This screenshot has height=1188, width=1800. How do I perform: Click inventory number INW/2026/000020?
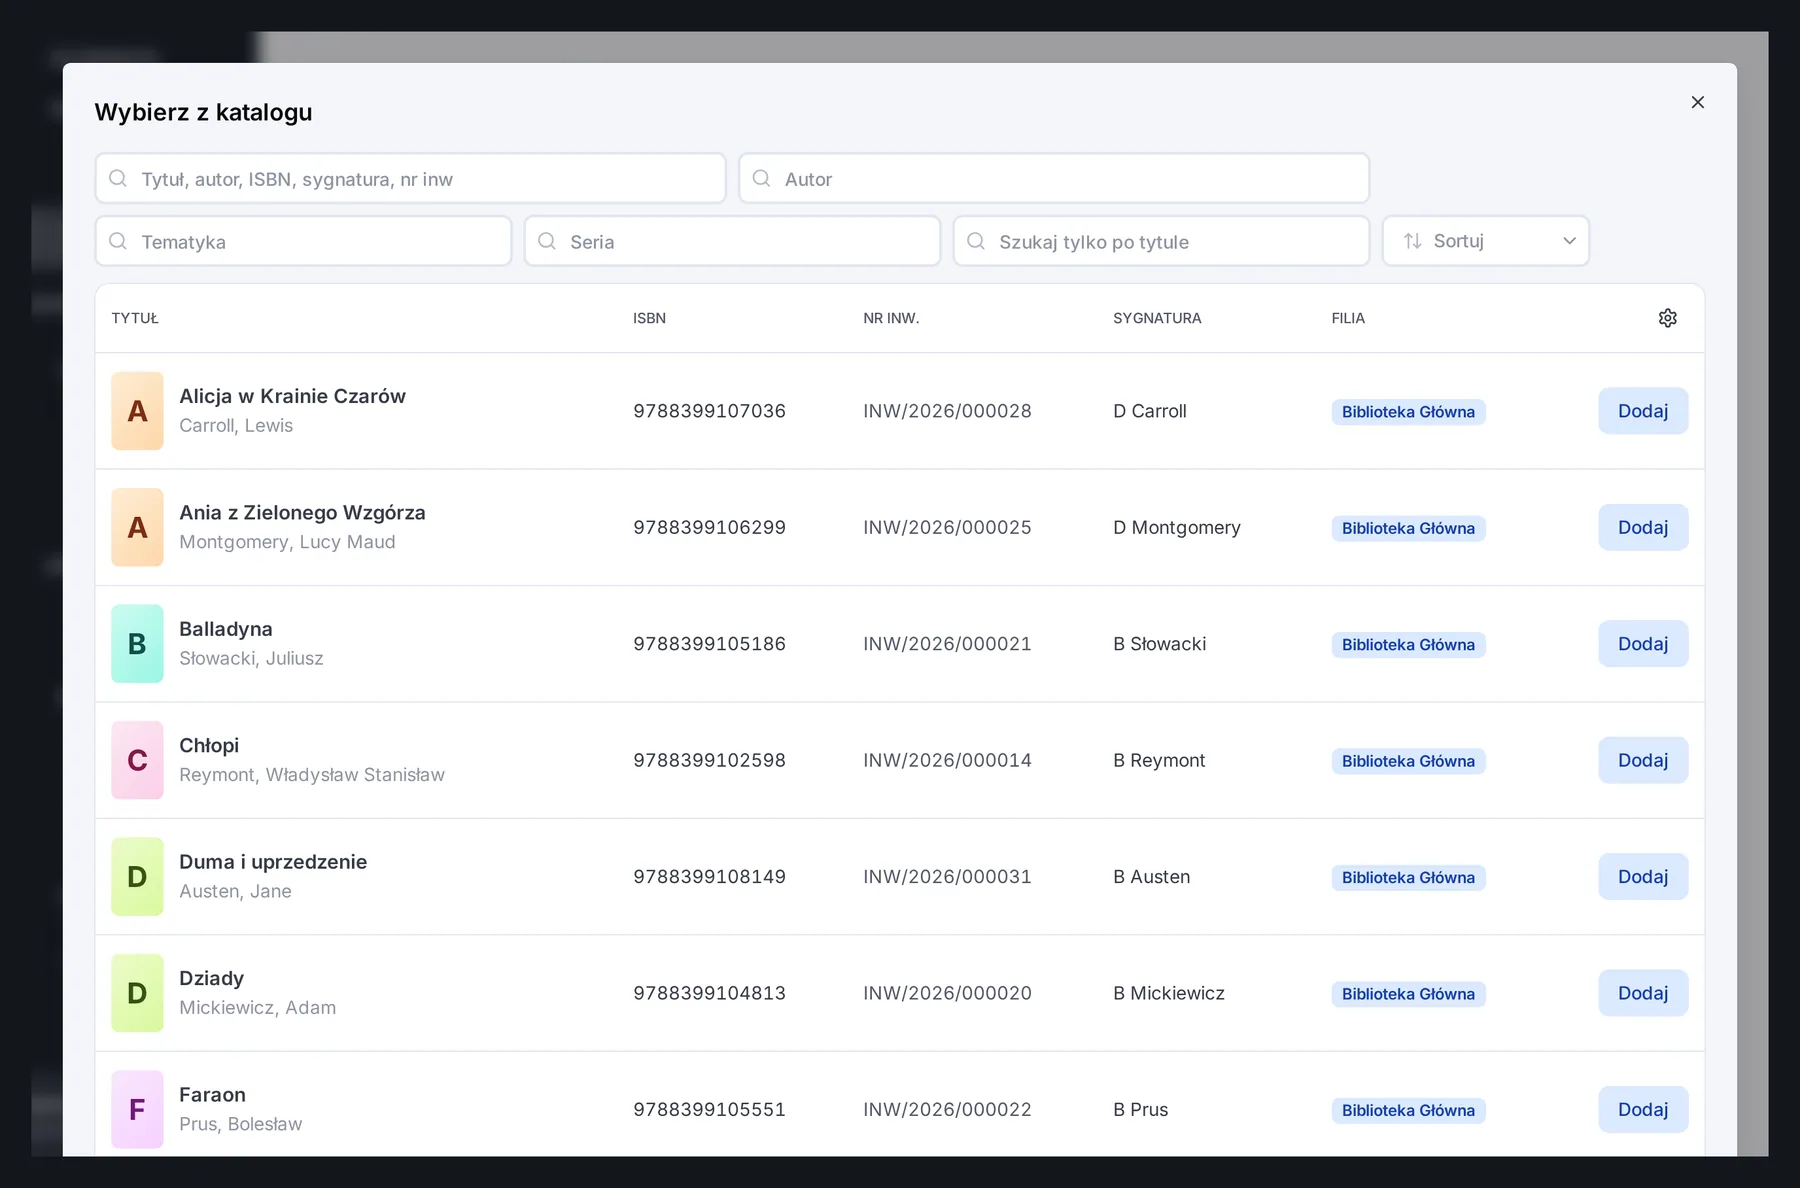[x=947, y=993]
